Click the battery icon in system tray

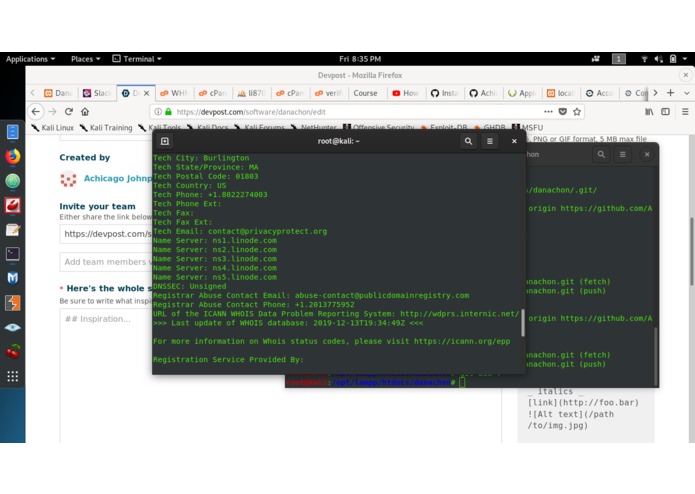click(x=673, y=58)
